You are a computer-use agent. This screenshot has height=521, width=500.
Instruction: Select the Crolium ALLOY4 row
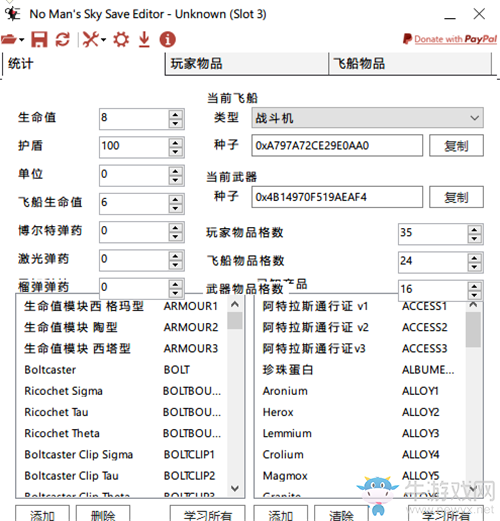click(360, 455)
